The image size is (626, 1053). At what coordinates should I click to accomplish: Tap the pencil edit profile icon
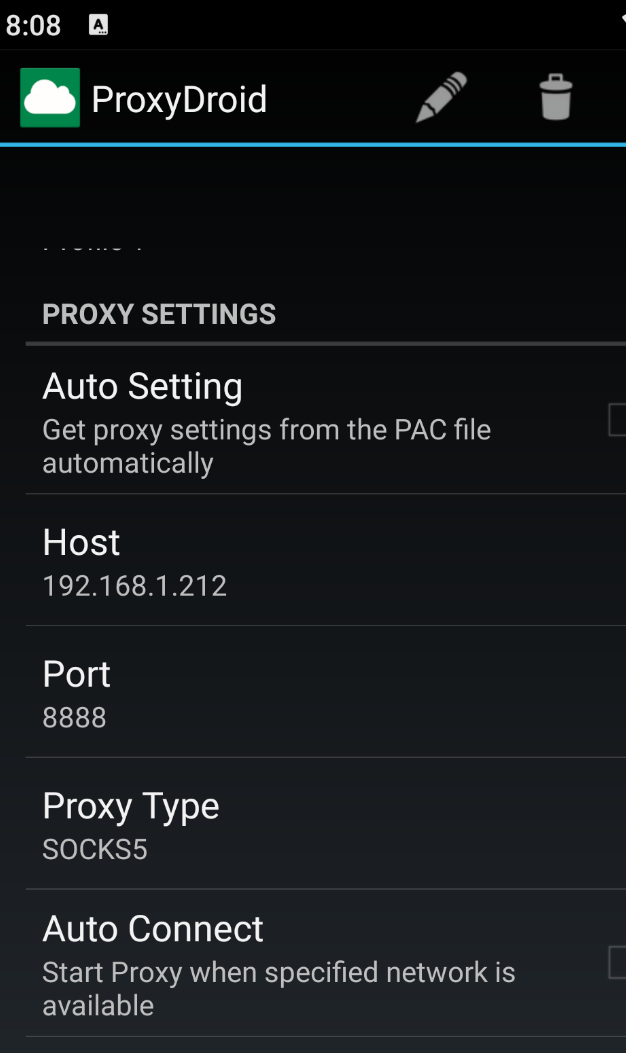pyautogui.click(x=441, y=98)
